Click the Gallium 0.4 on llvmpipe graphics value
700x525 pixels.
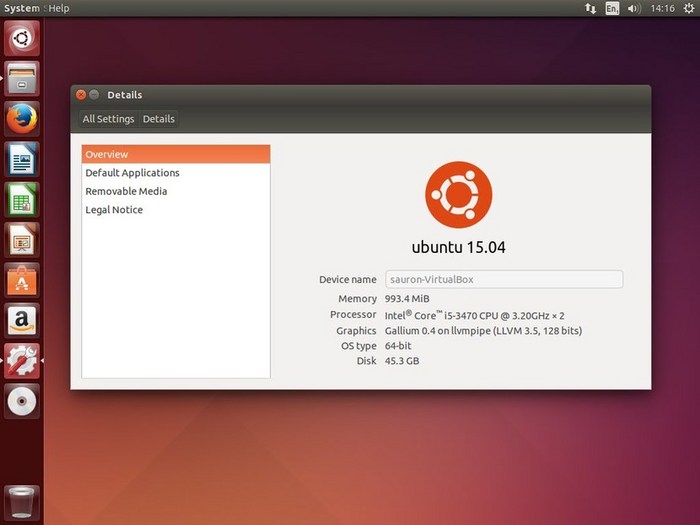[483, 331]
